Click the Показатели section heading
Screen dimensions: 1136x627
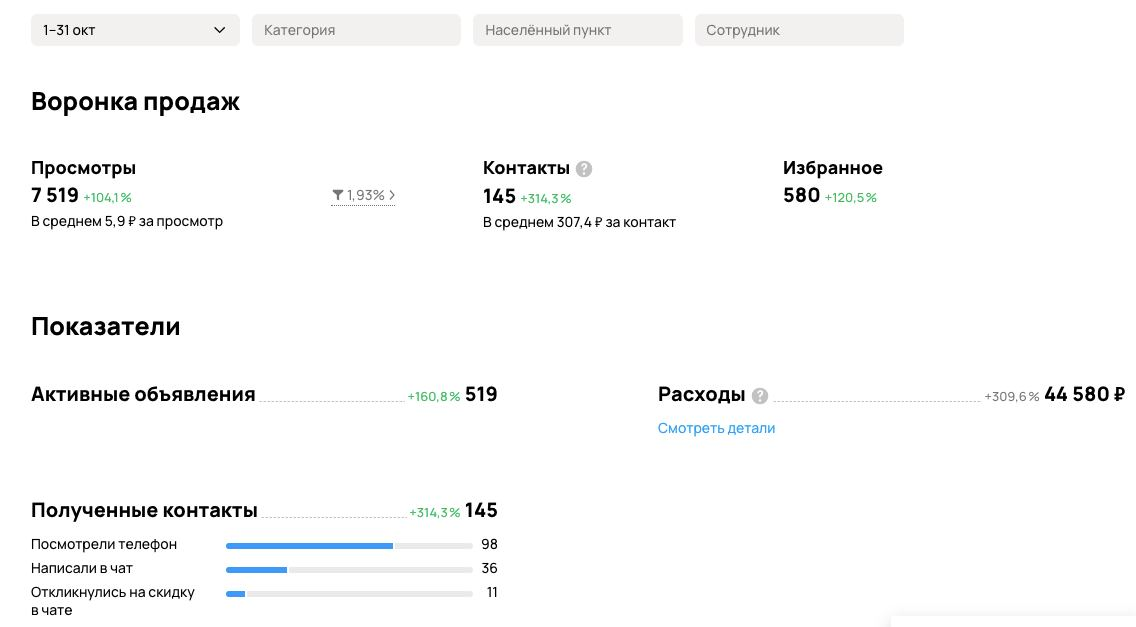[105, 326]
